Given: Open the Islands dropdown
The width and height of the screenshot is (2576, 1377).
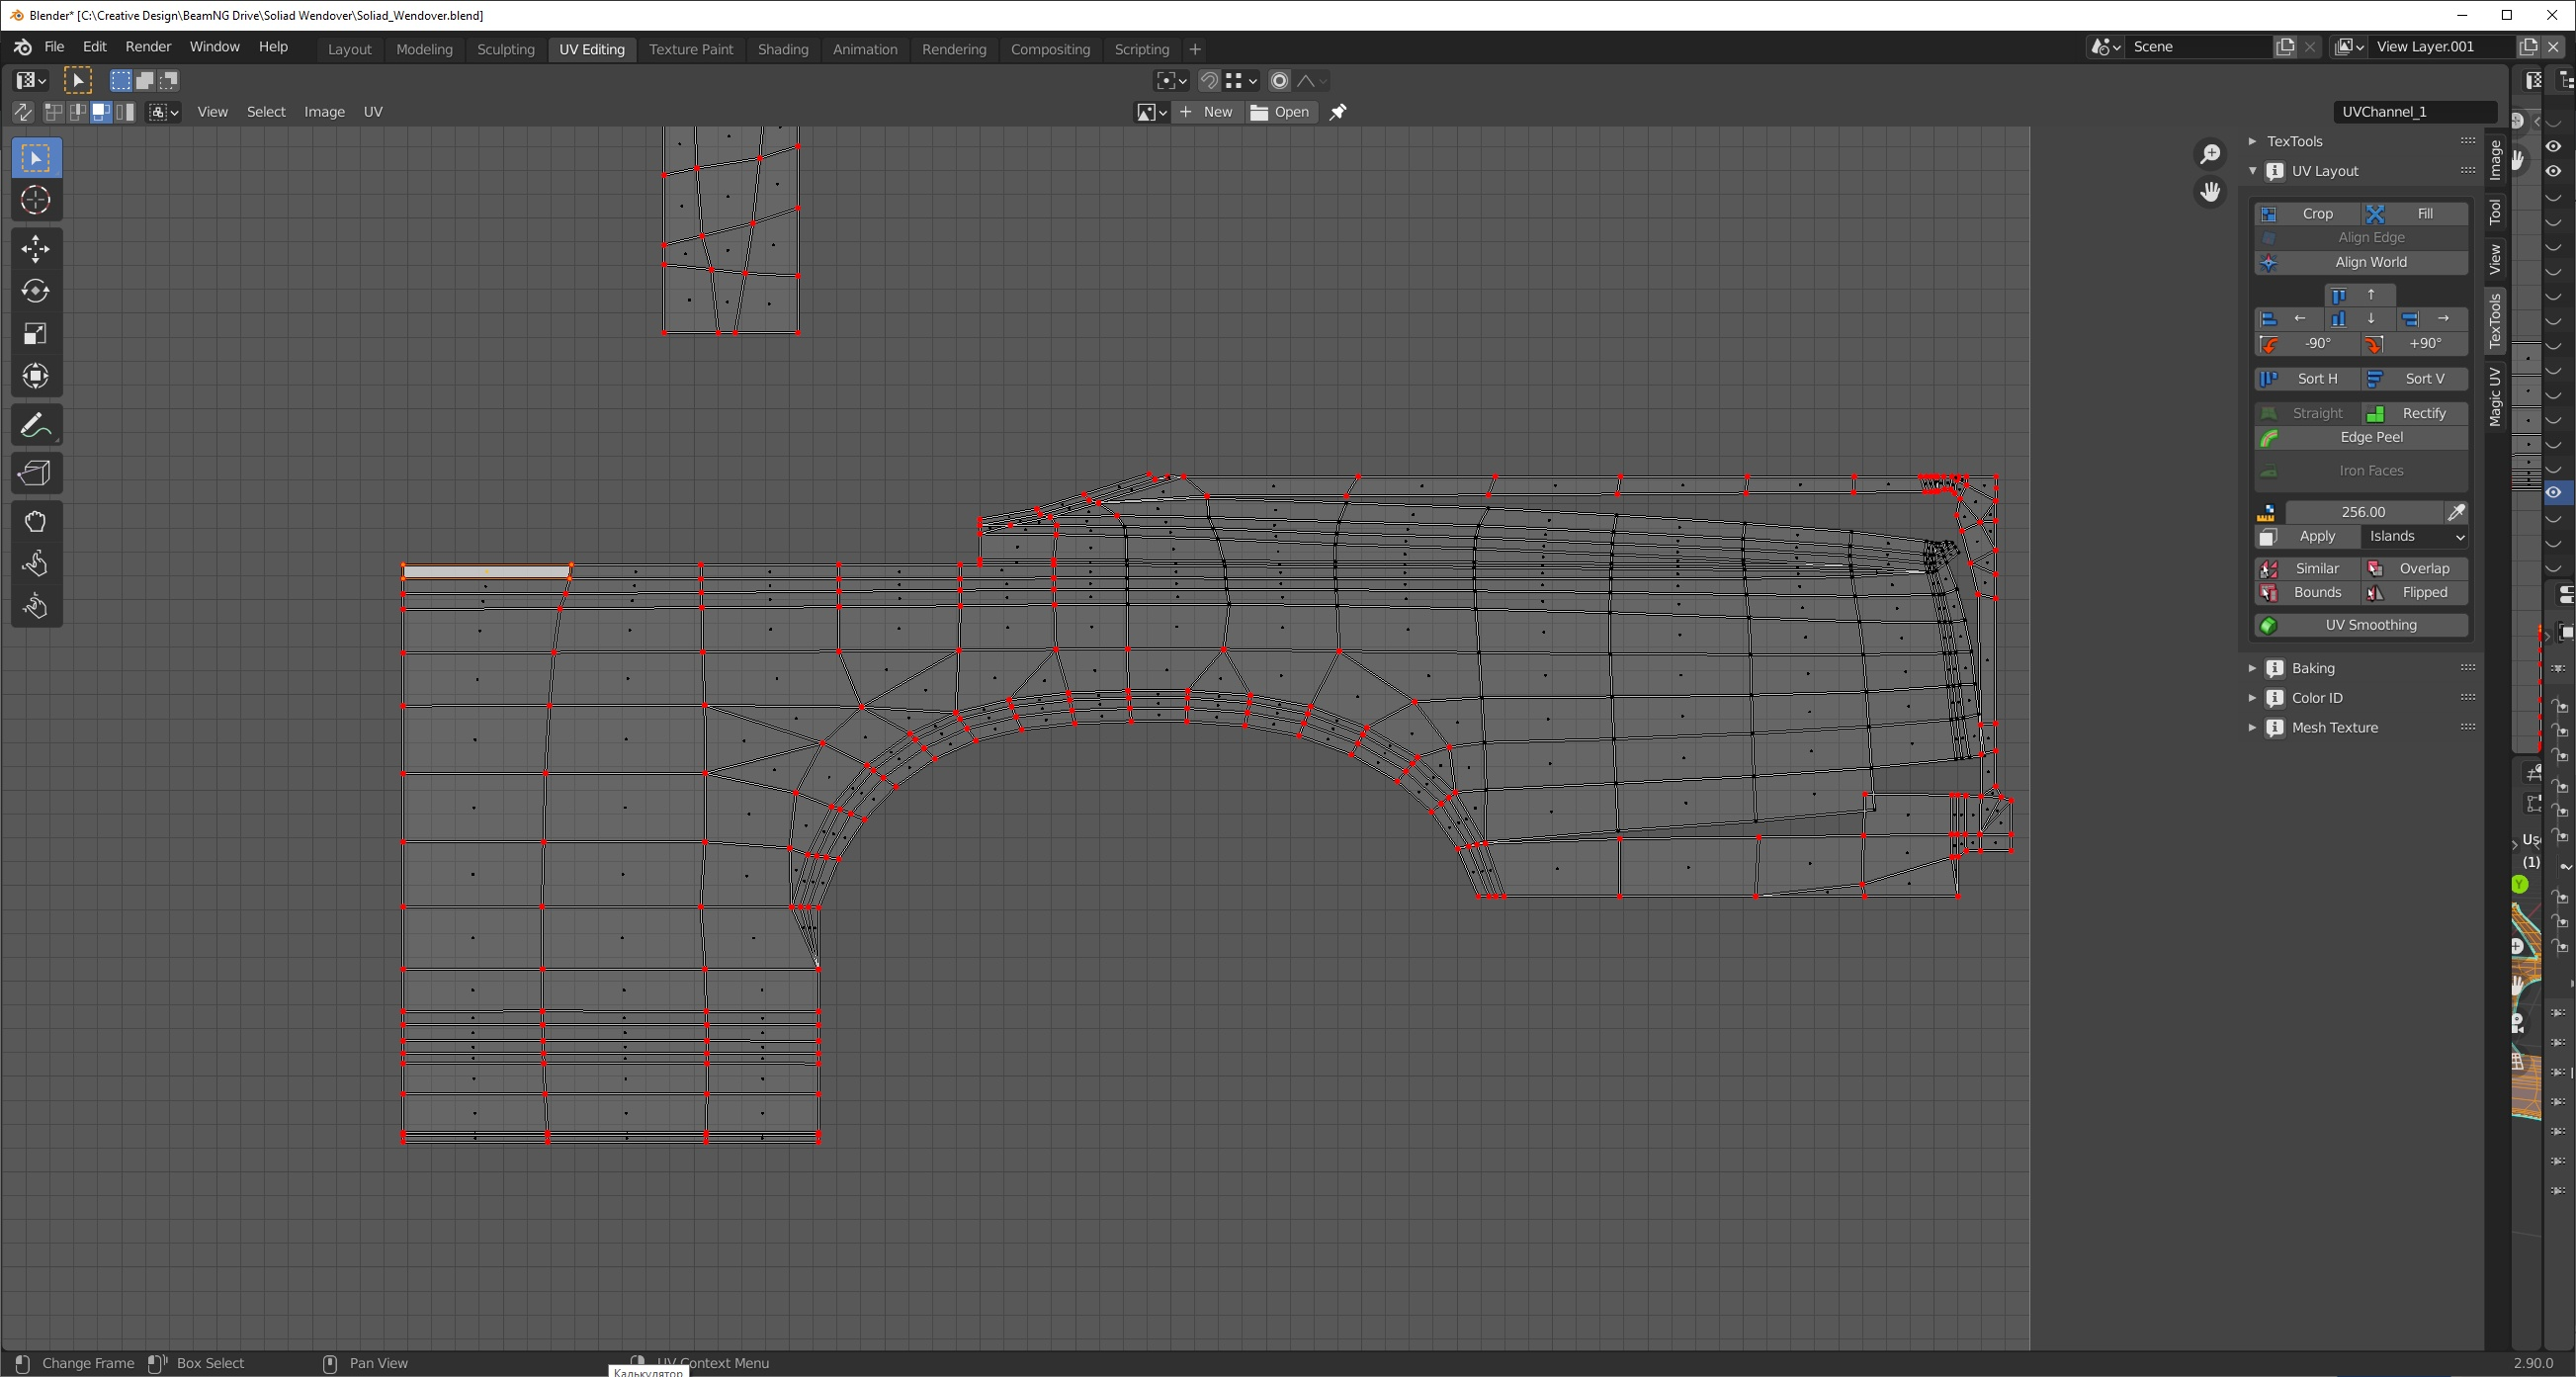Looking at the screenshot, I should [2414, 537].
